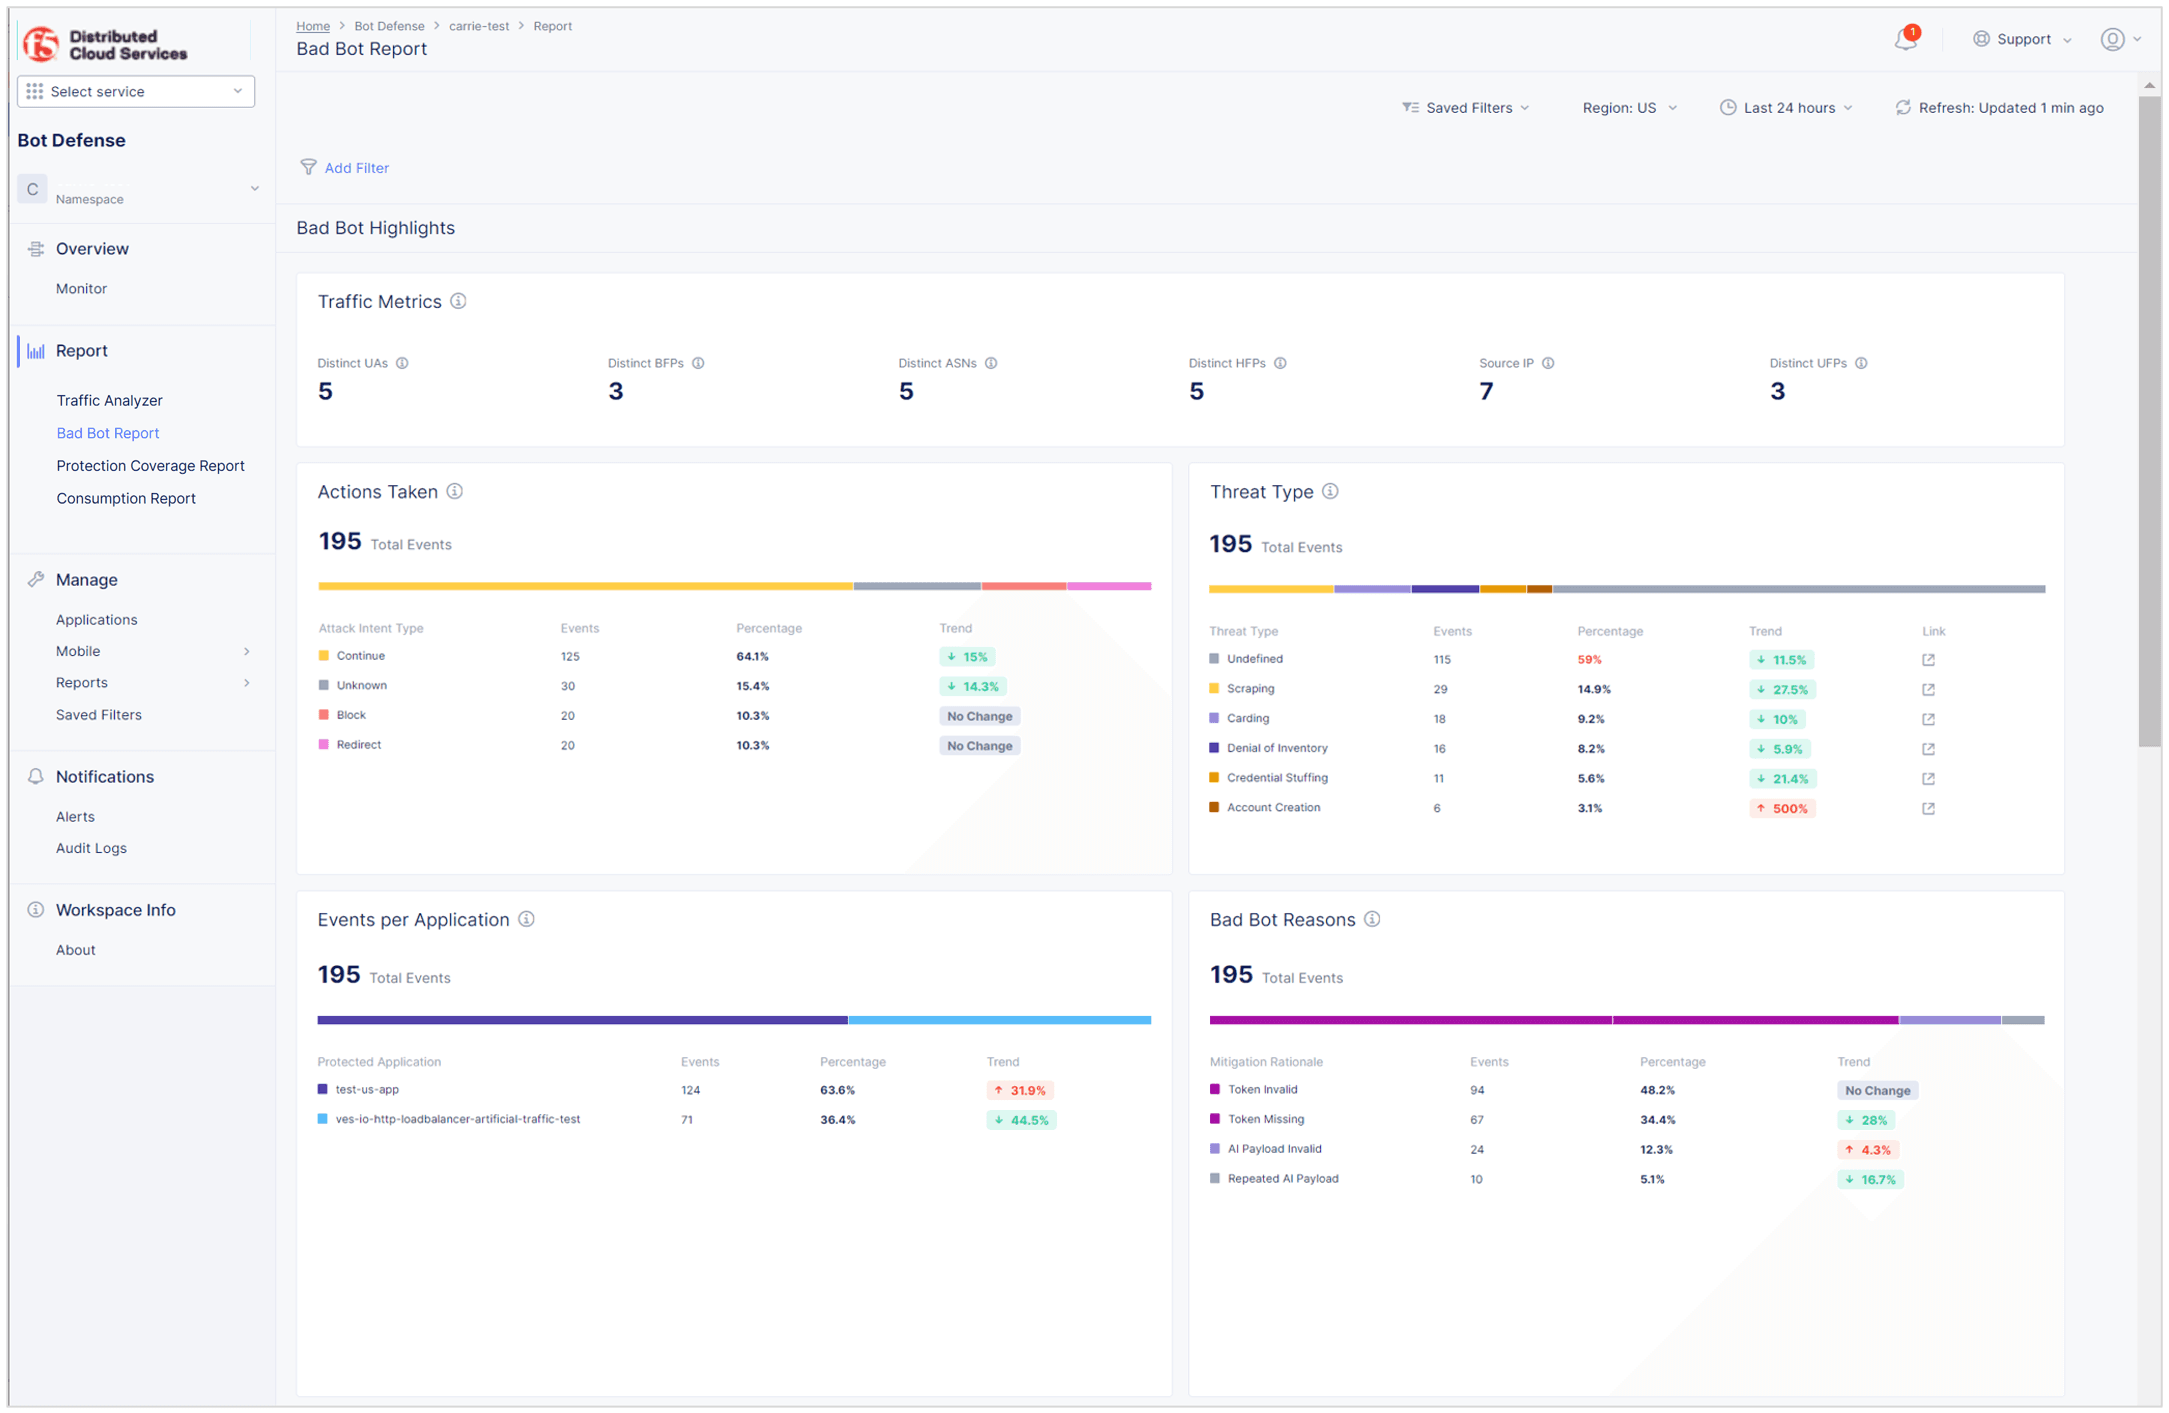Open the Scraping threat external link icon

coord(1928,689)
